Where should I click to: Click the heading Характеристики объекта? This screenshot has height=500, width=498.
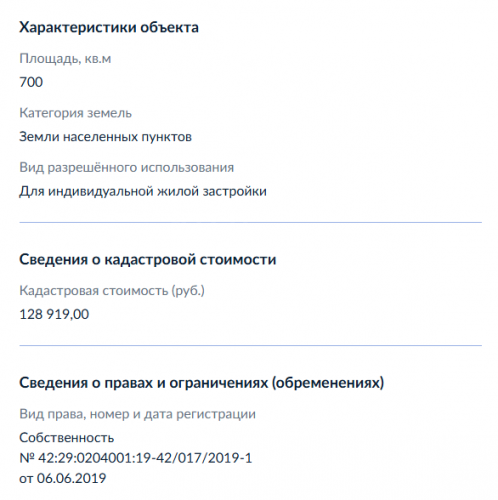pos(109,27)
